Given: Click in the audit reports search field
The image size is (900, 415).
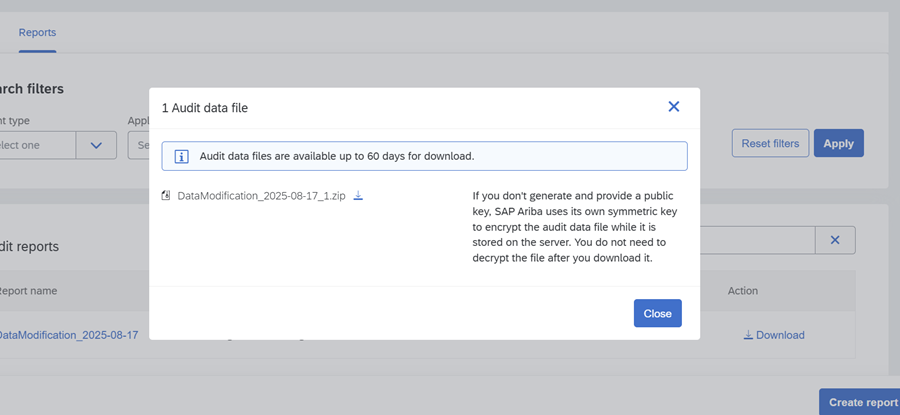Looking at the screenshot, I should point(756,240).
